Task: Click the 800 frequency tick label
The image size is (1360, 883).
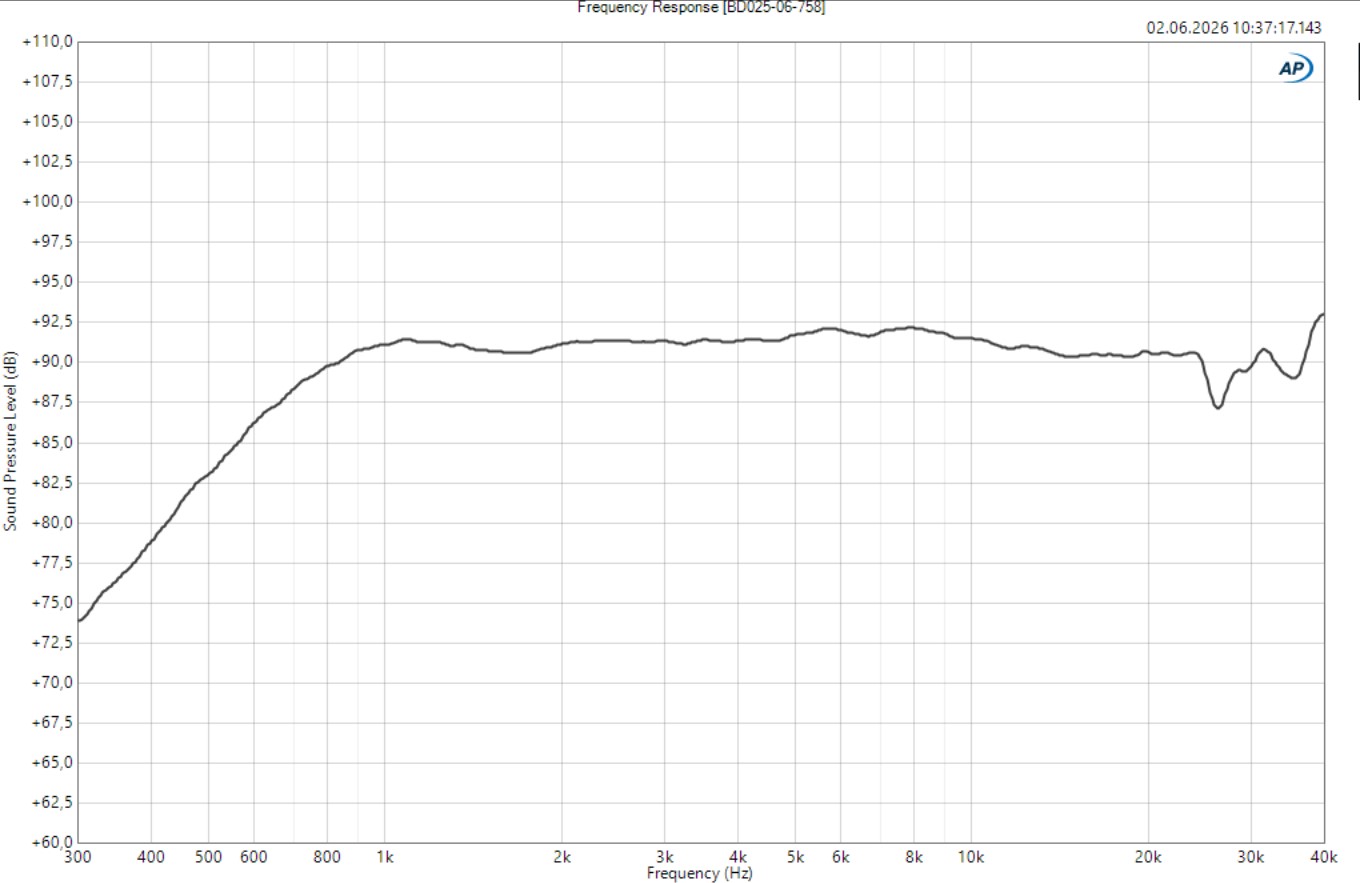Action: pos(327,857)
